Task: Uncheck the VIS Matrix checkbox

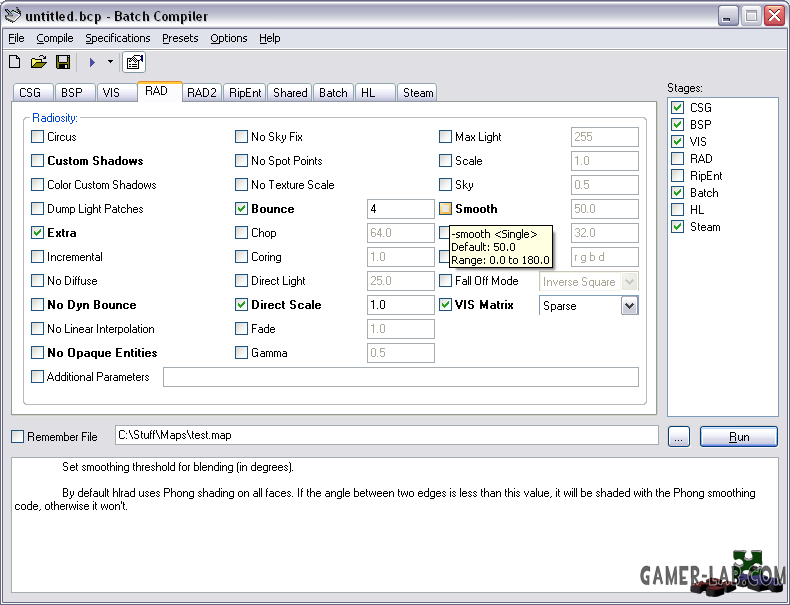Action: 445,305
